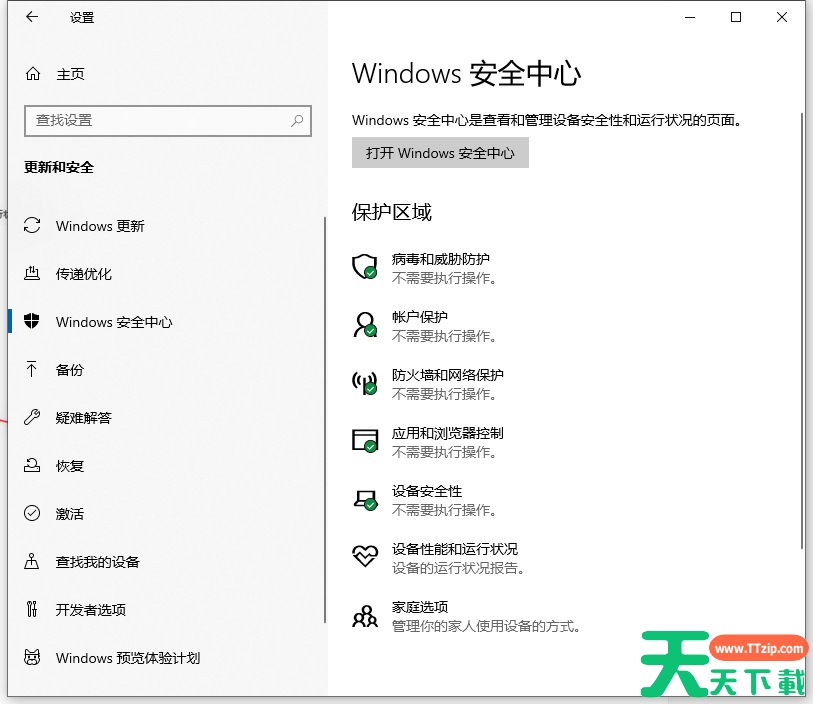Viewport: 813px width, 704px height.
Task: Click the search magnifier icon in 查找设置
Action: 297,120
